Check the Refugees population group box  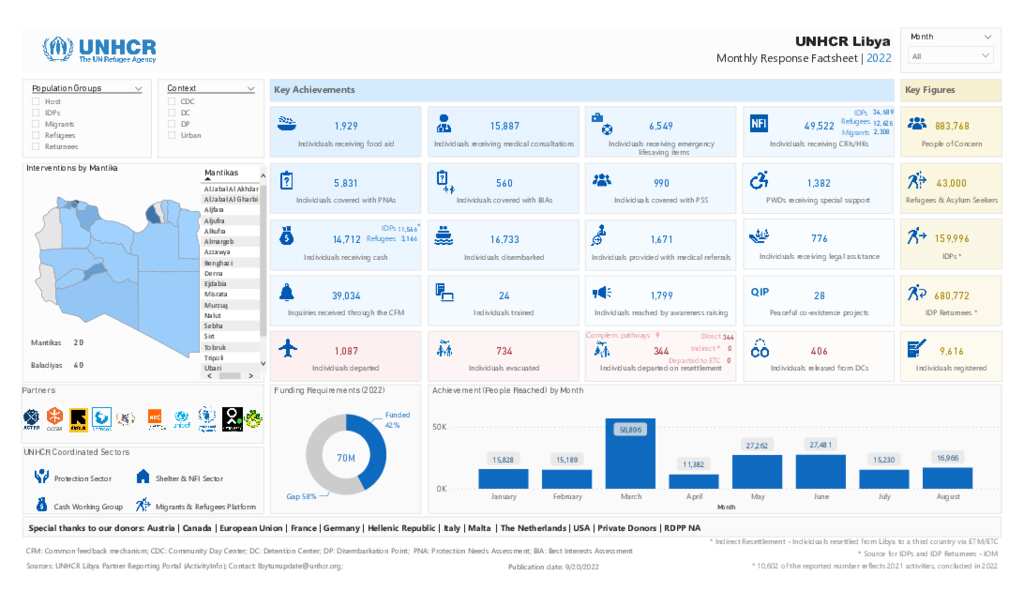[x=36, y=135]
